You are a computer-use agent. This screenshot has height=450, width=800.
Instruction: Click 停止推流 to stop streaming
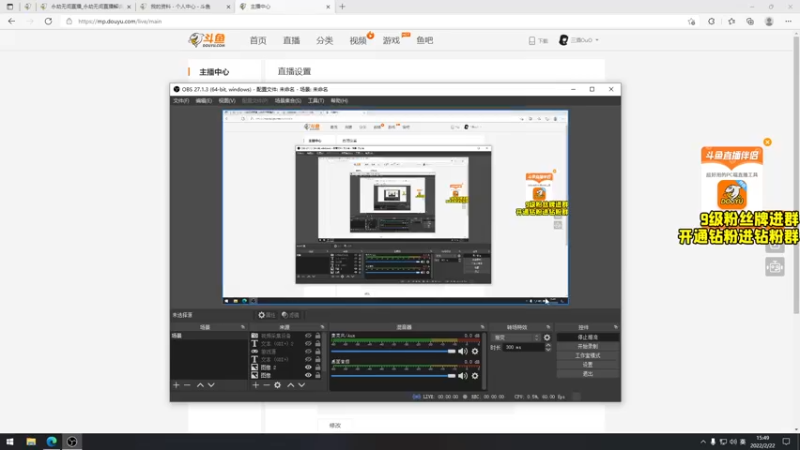588,338
